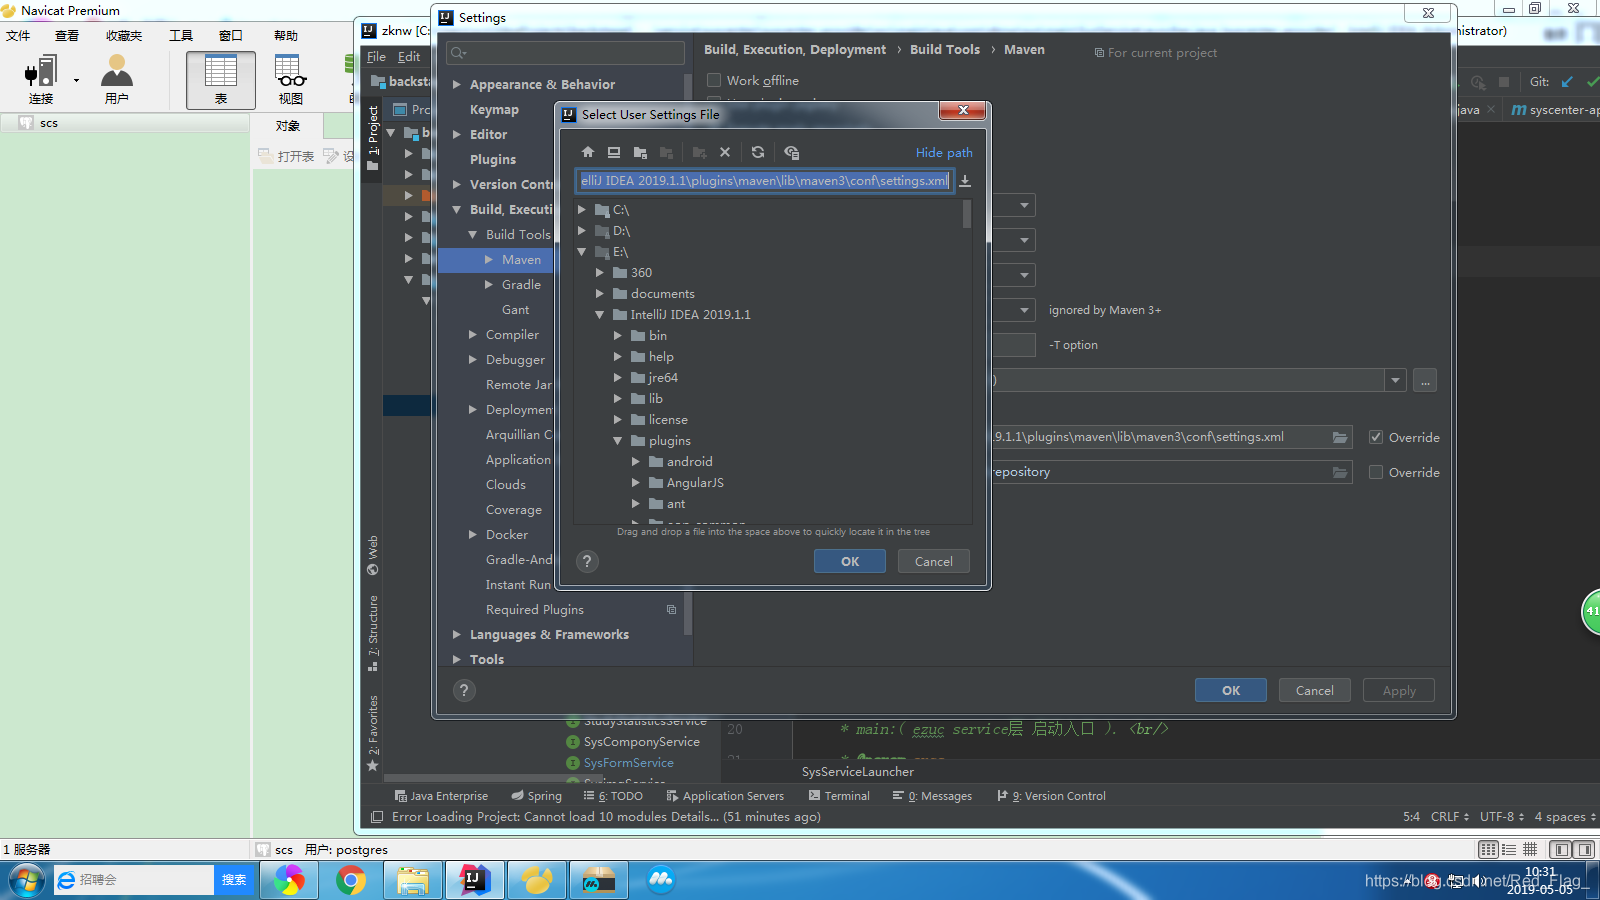The image size is (1600, 900).
Task: Collapse the E:\ drive node
Action: pyautogui.click(x=582, y=252)
